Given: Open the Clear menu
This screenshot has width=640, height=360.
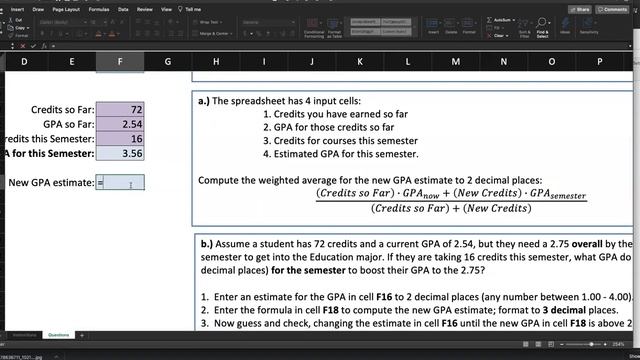Looking at the screenshot, I should tap(498, 36).
